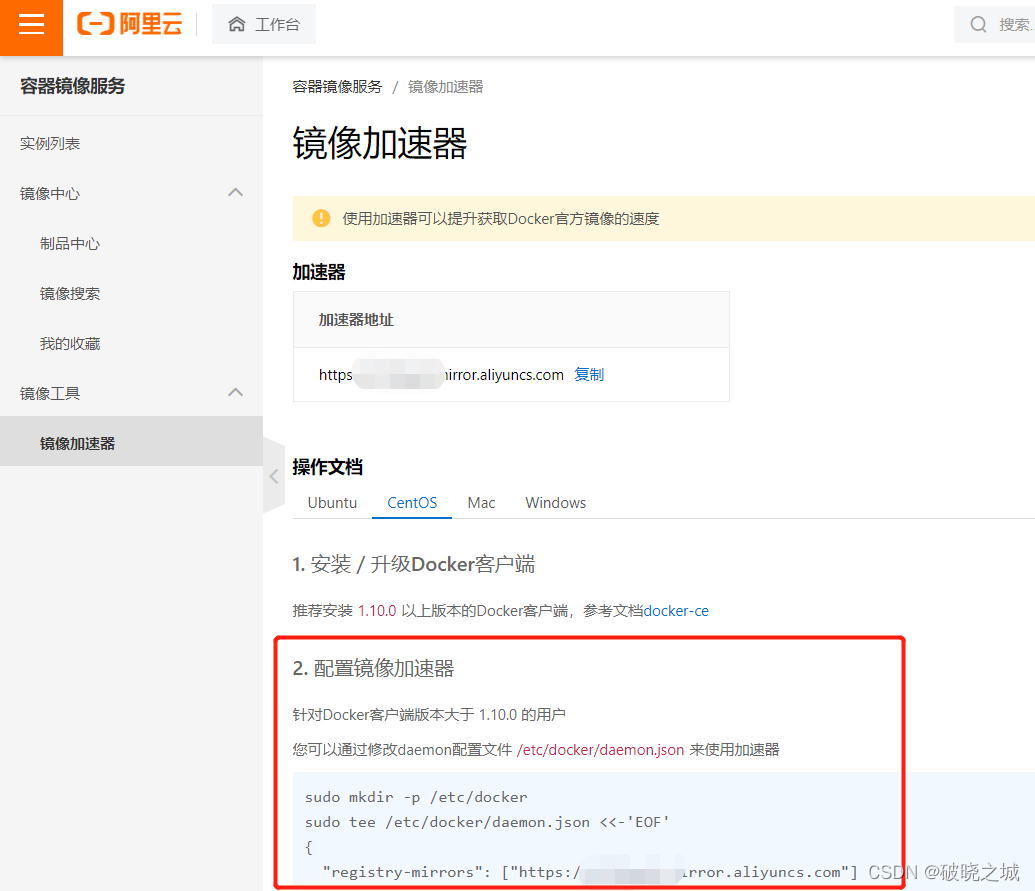This screenshot has width=1035, height=891.
Task: Open the docker-ce documentation link
Action: pyautogui.click(x=676, y=611)
